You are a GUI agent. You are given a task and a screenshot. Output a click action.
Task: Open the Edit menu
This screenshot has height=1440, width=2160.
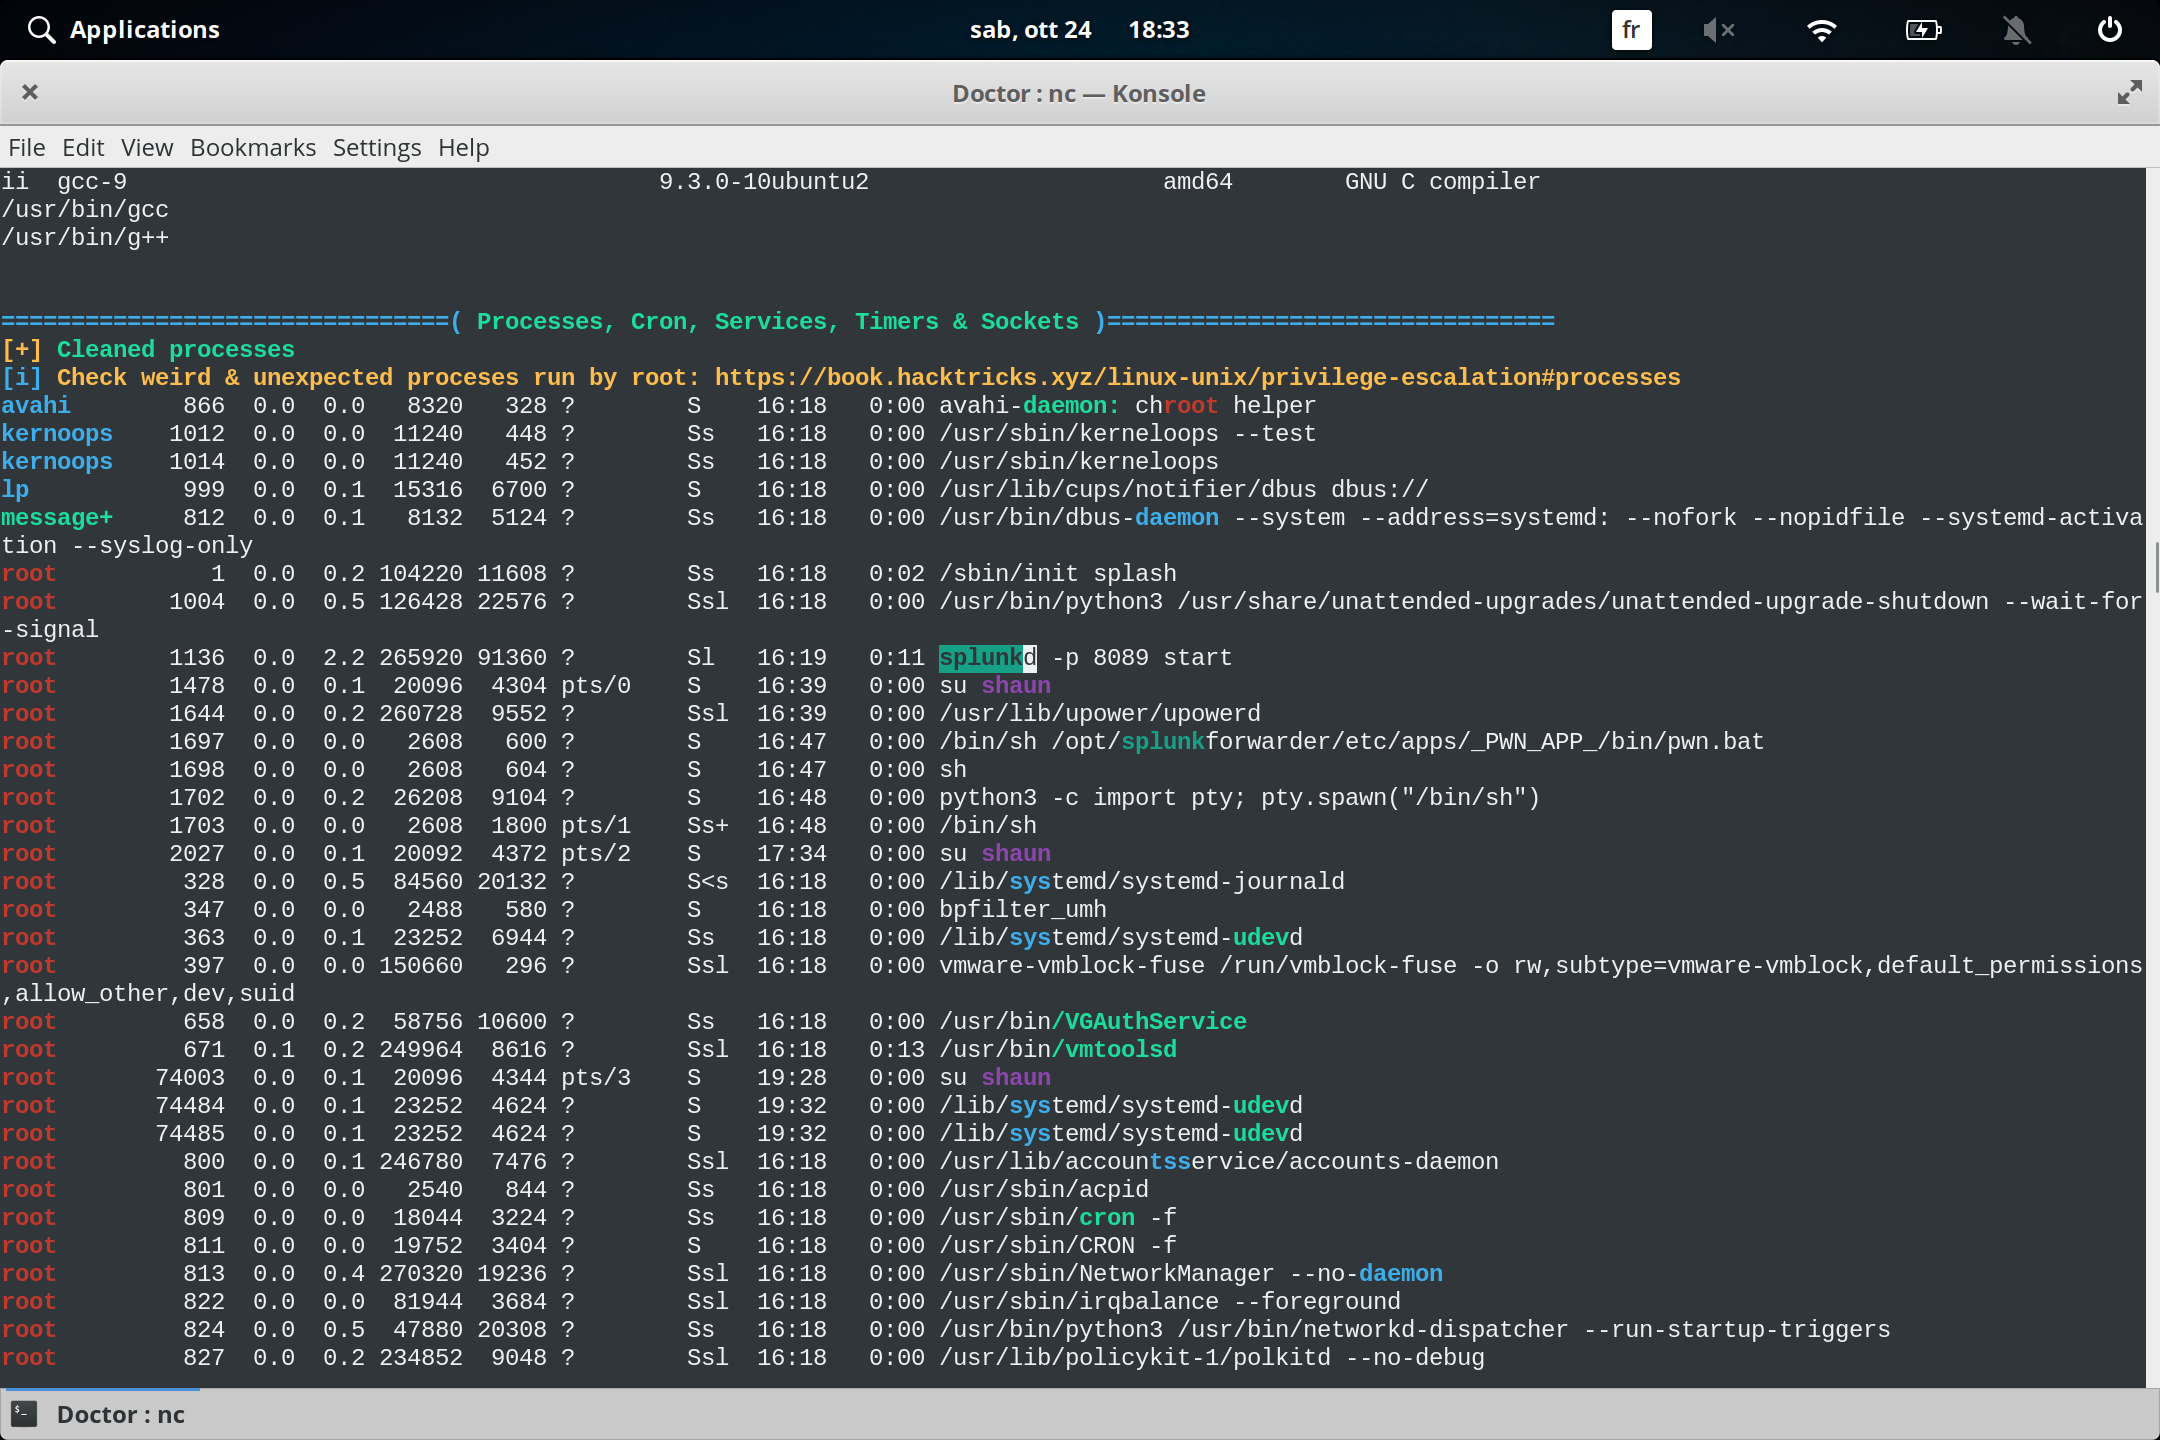83,147
